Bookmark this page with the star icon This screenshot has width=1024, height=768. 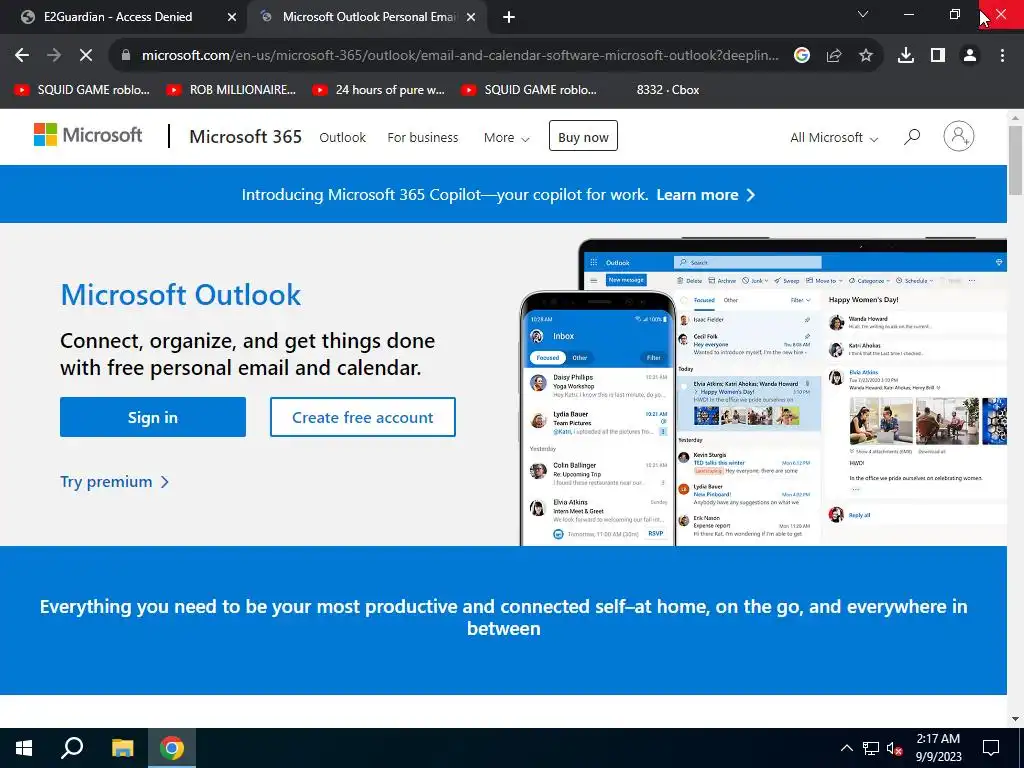coord(866,56)
